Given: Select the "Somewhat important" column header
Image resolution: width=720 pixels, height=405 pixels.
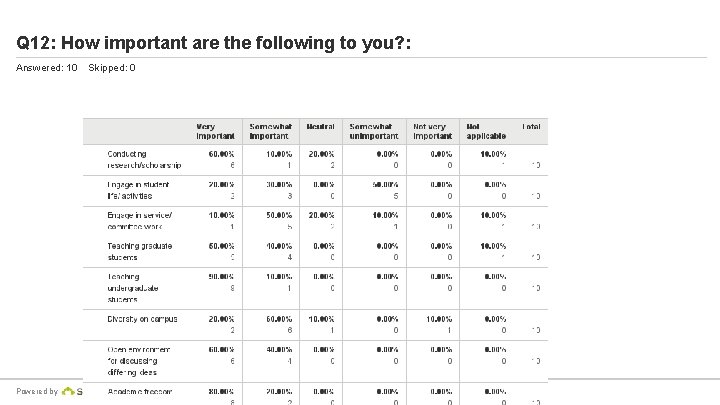Looking at the screenshot, I should 271,131.
